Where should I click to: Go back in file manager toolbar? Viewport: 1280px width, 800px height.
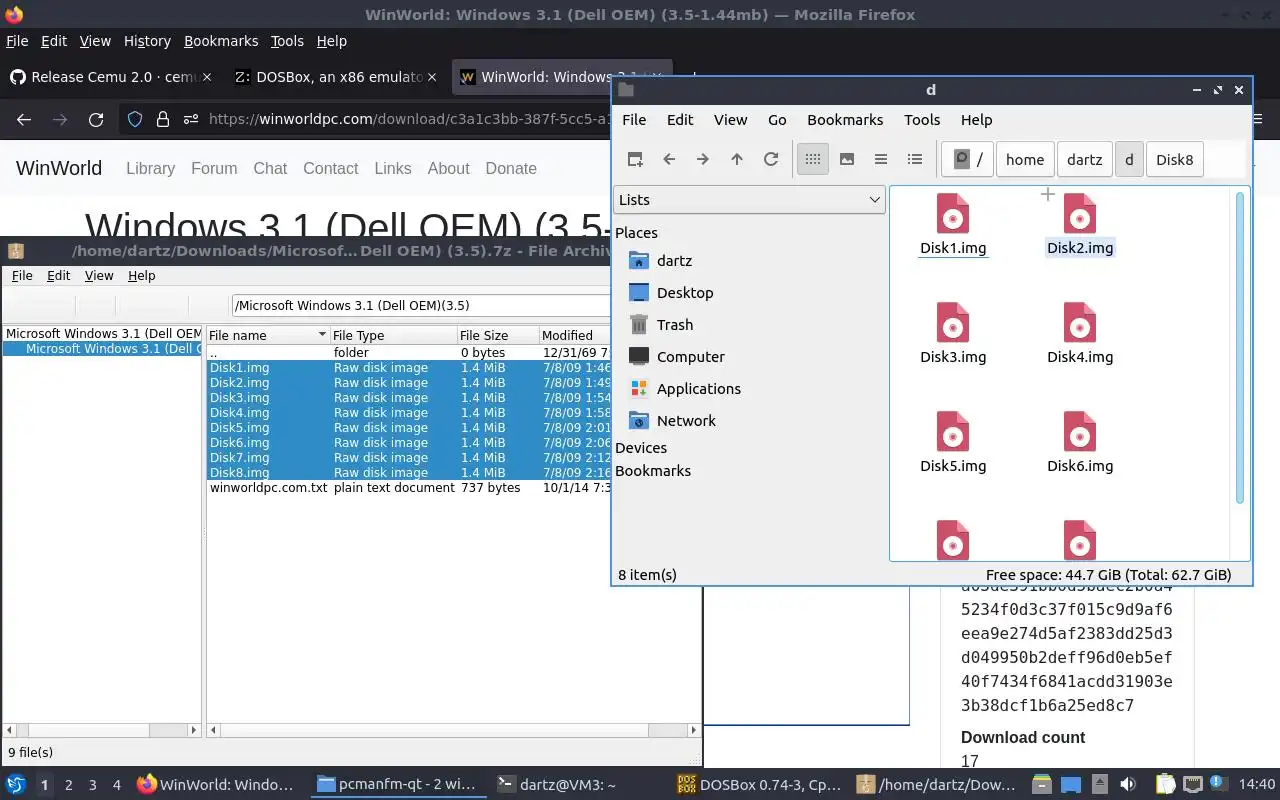pos(669,159)
